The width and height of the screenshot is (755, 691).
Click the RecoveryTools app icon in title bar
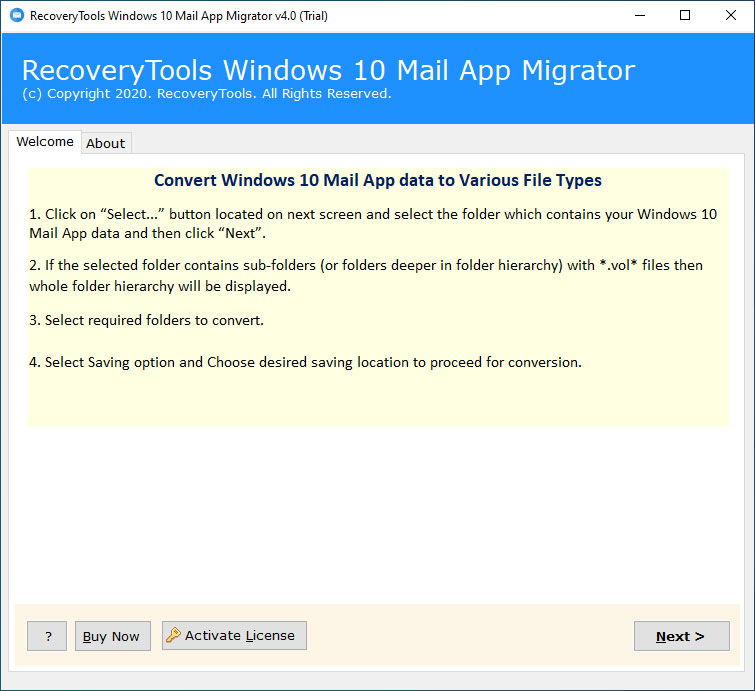(x=17, y=15)
